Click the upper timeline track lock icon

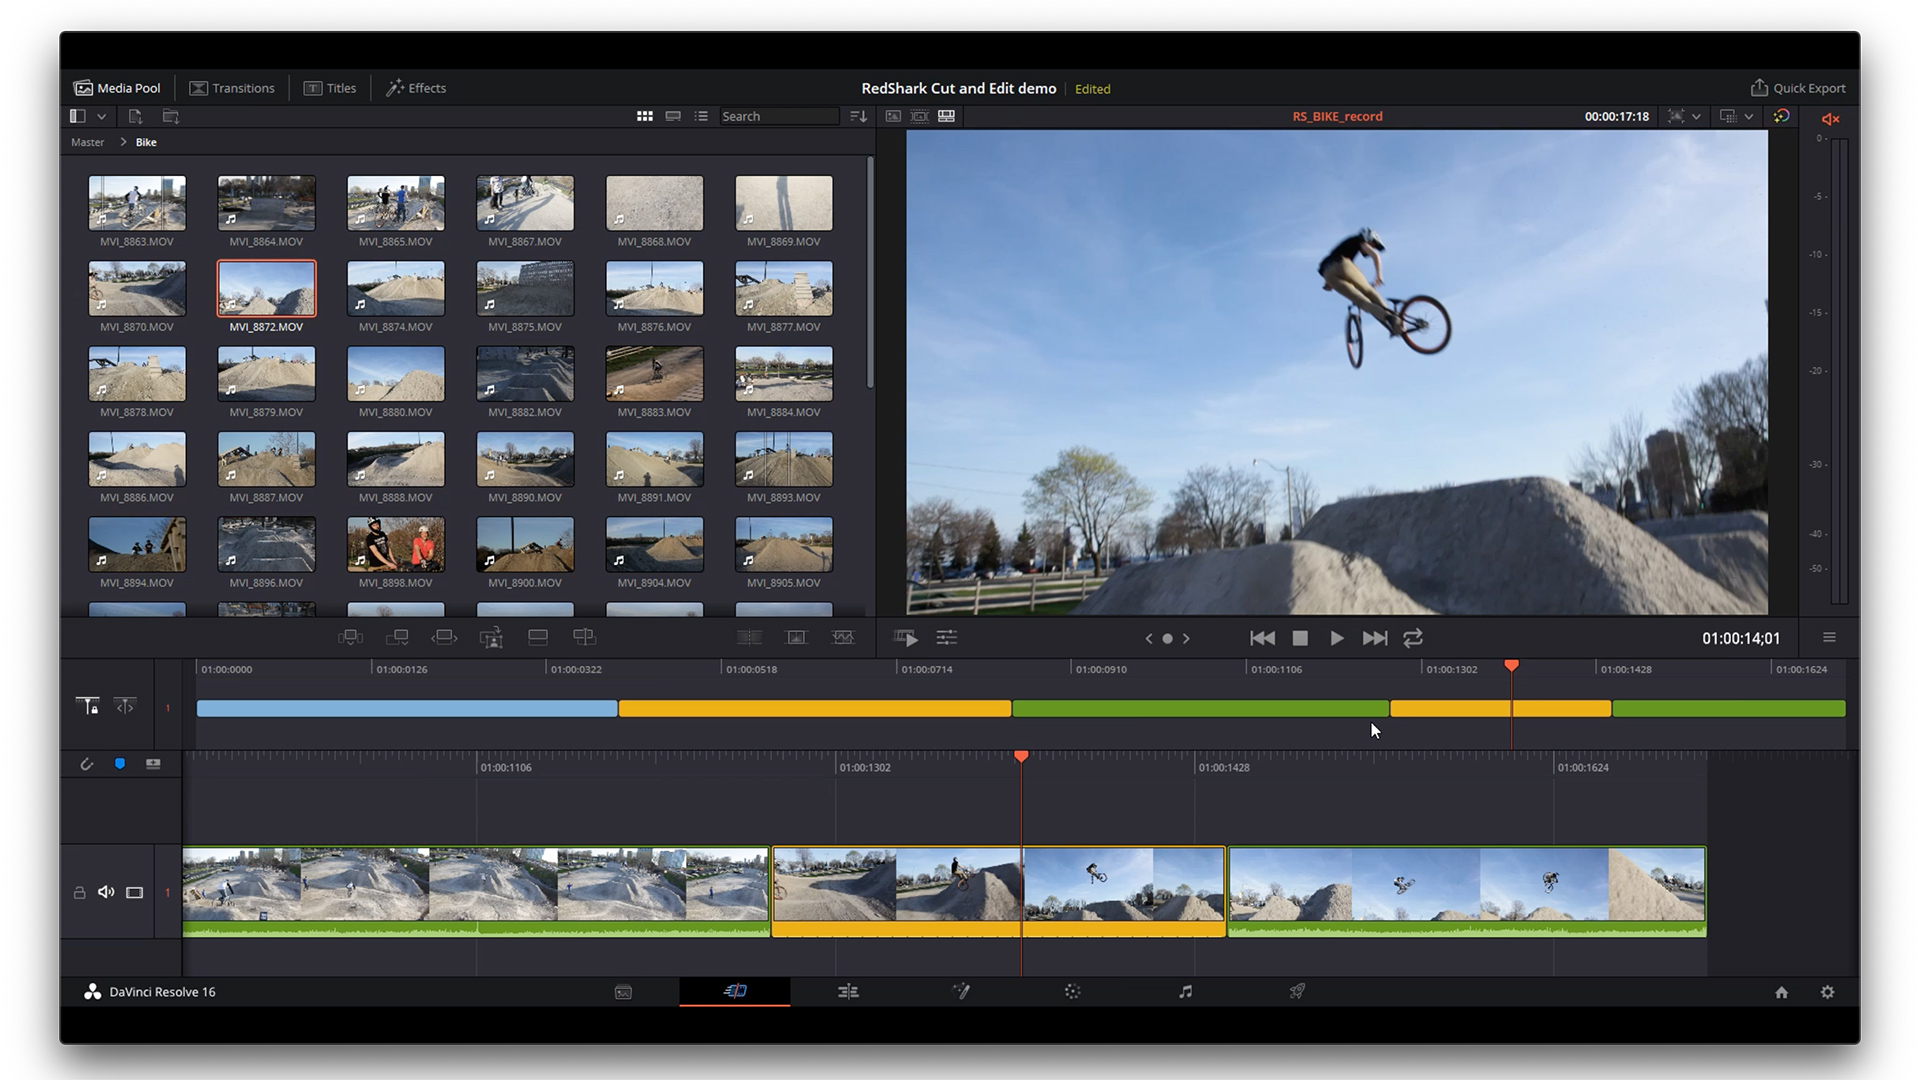coord(87,706)
